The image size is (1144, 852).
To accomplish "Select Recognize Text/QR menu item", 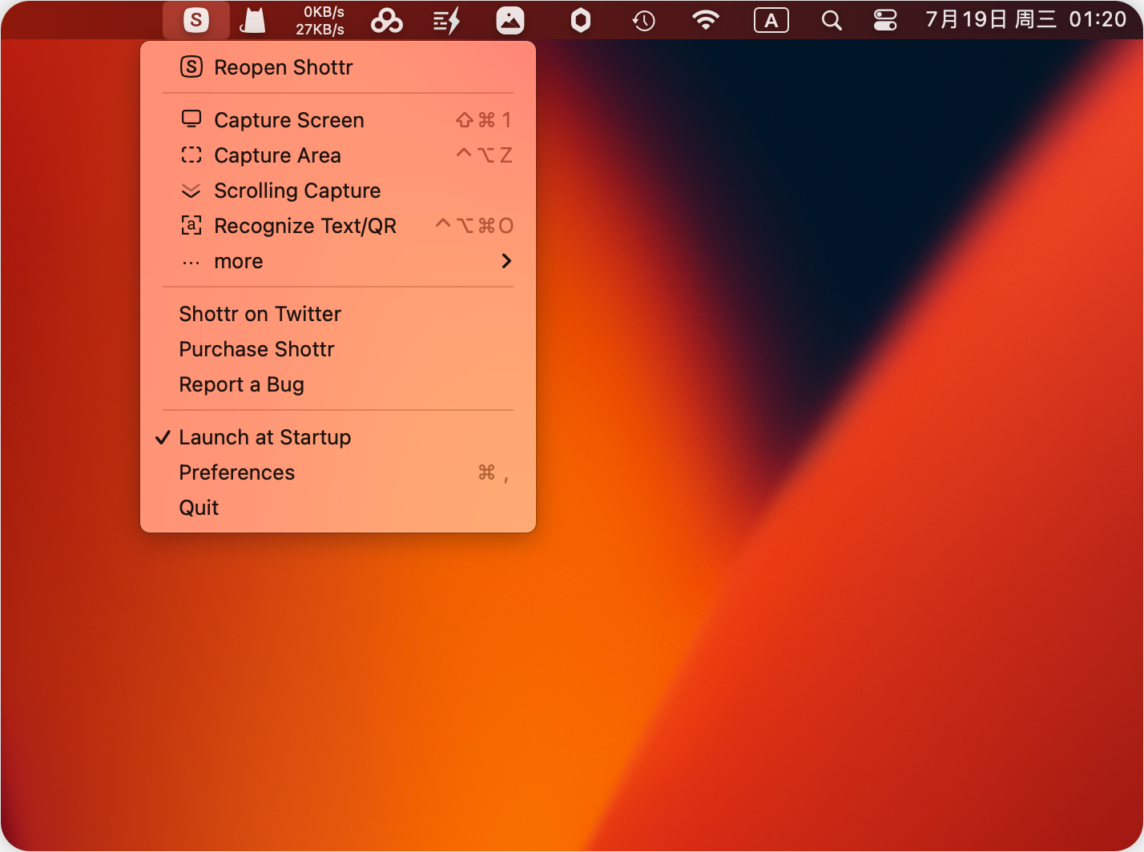I will click(338, 226).
